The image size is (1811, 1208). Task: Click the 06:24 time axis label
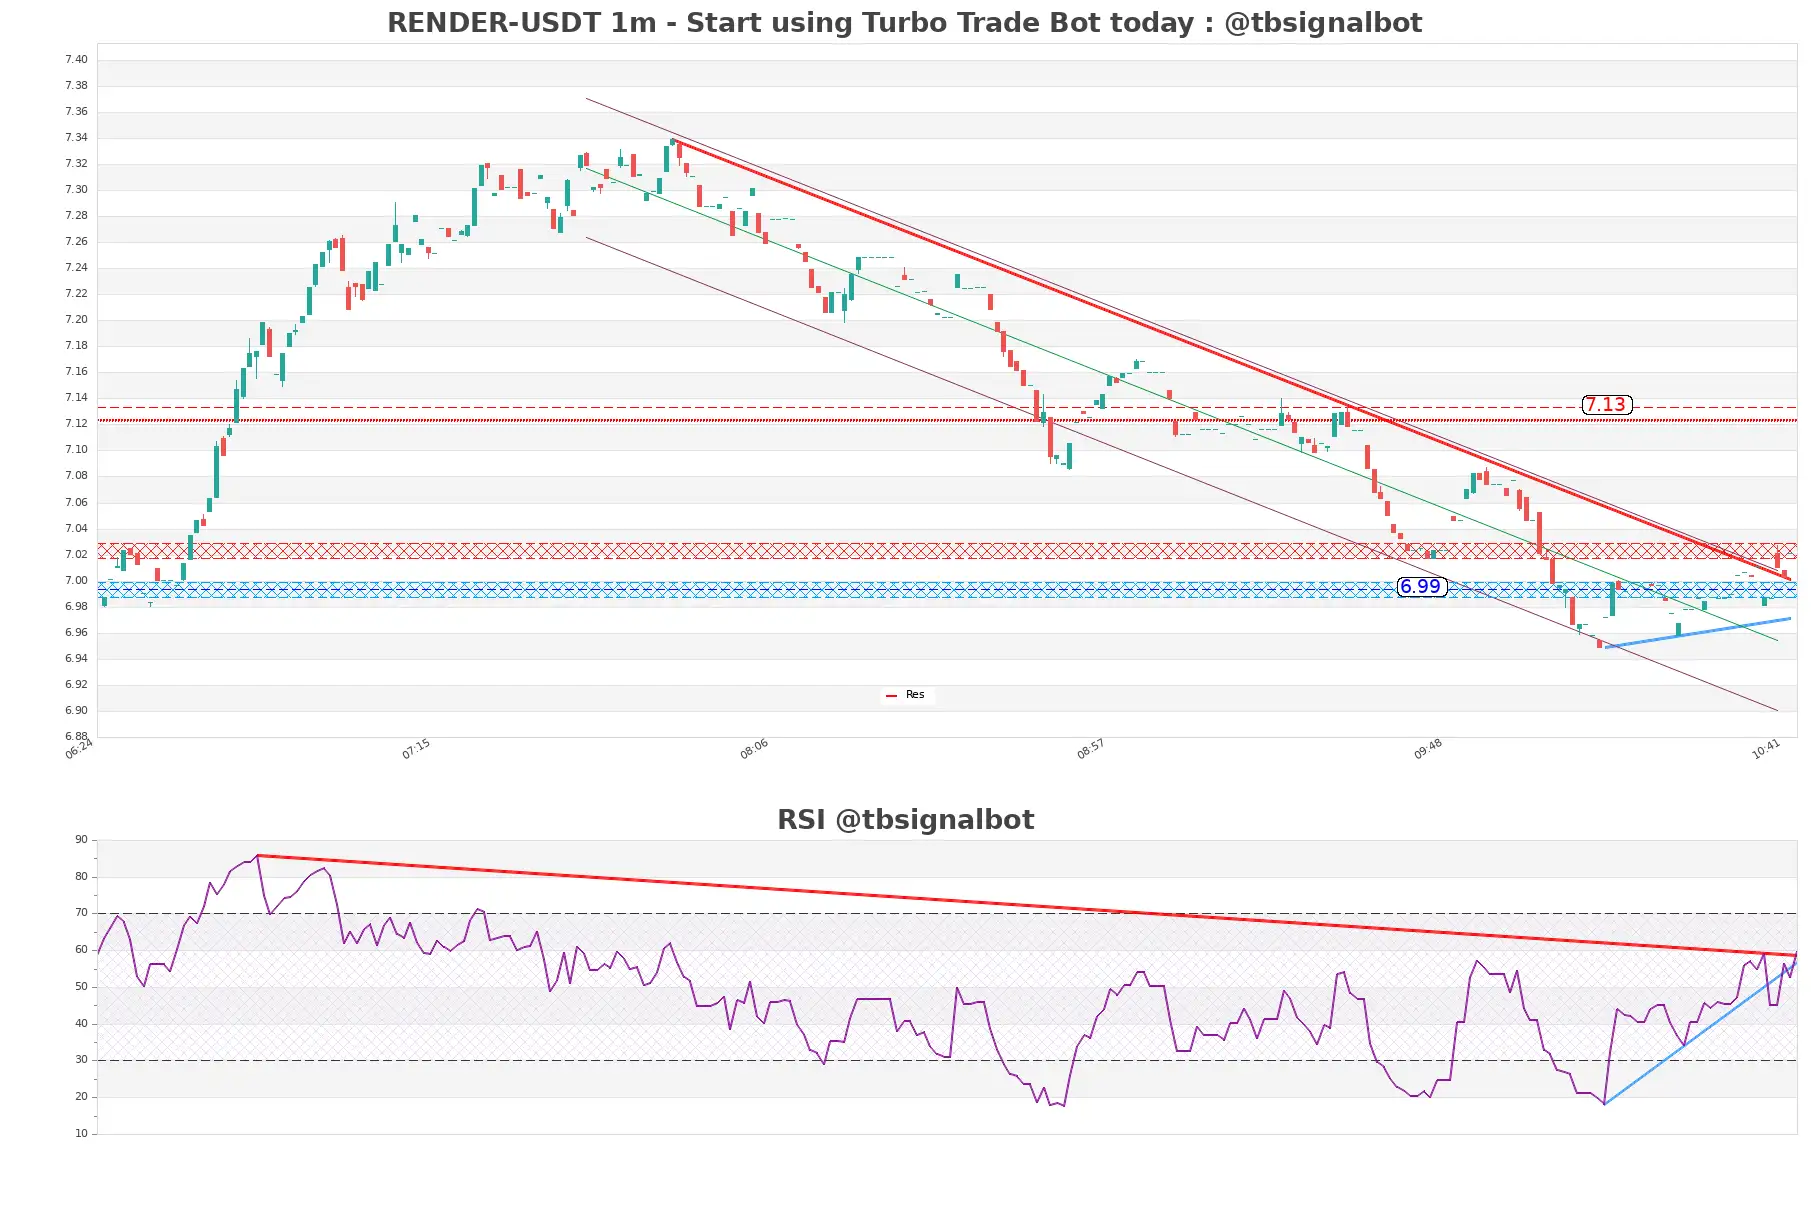pos(79,748)
